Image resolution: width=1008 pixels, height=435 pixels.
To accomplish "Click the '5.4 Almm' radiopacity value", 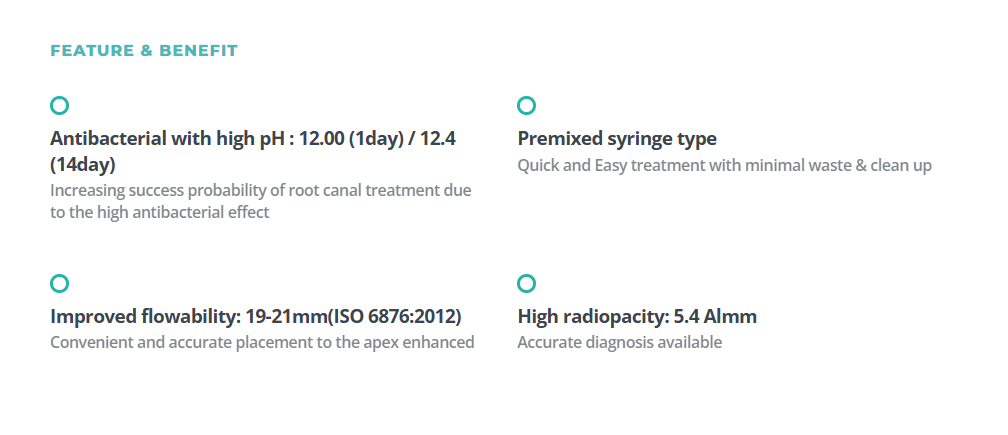I will [x=715, y=316].
